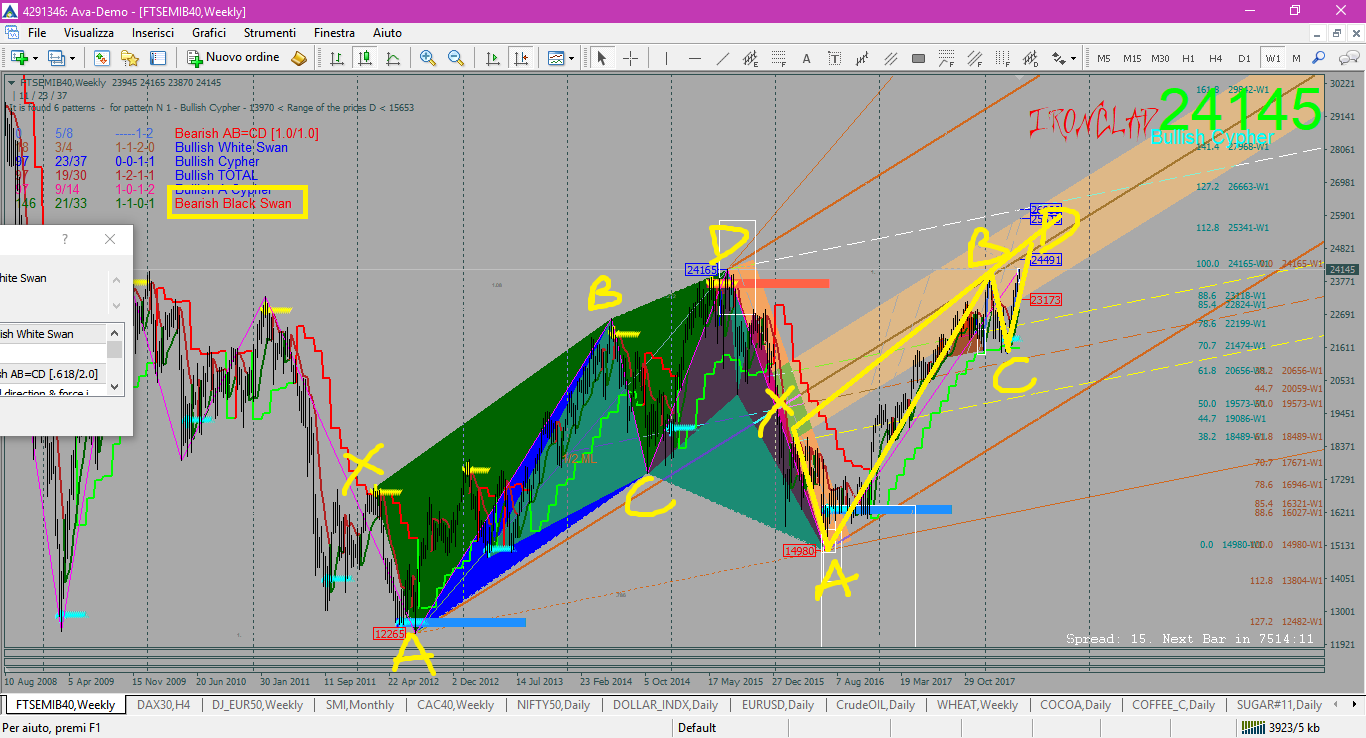Switch to M15 timeframe

pyautogui.click(x=1132, y=58)
